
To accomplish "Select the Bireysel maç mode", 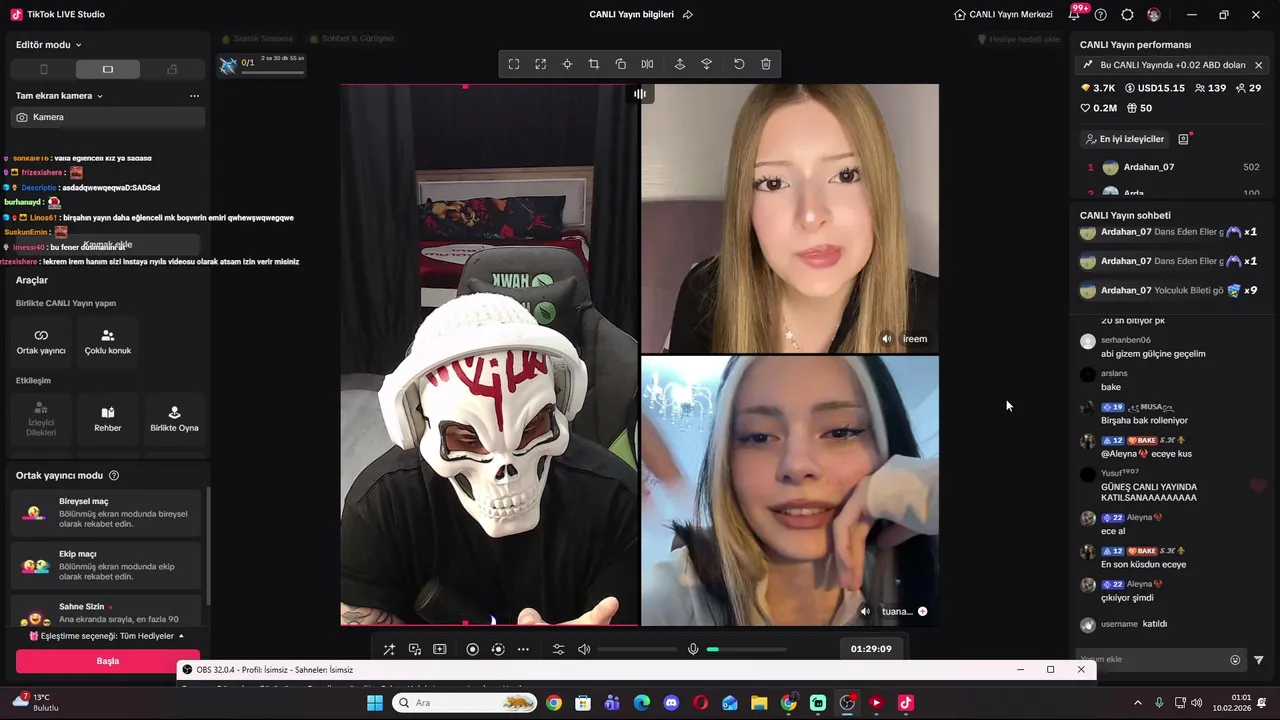I will pos(108,513).
